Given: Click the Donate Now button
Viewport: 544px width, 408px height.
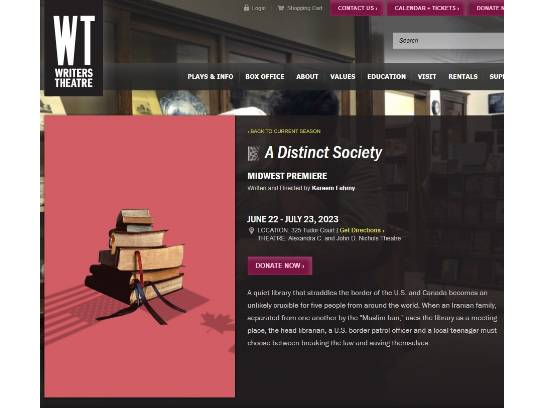Looking at the screenshot, I should point(280,266).
